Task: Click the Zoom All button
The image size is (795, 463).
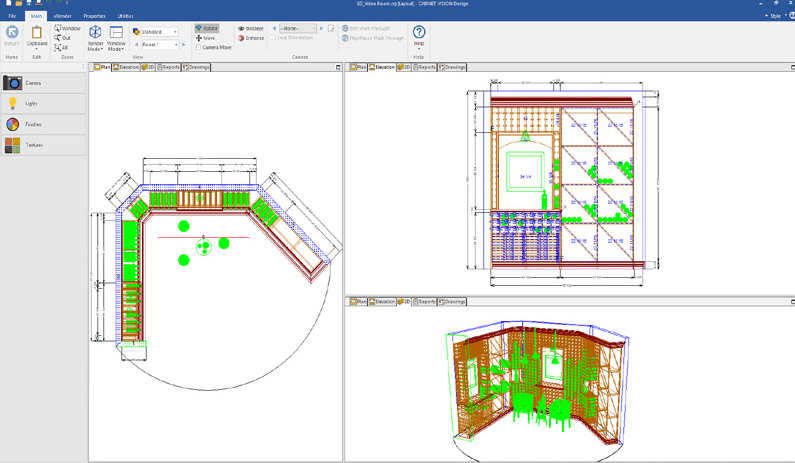Action: click(62, 47)
